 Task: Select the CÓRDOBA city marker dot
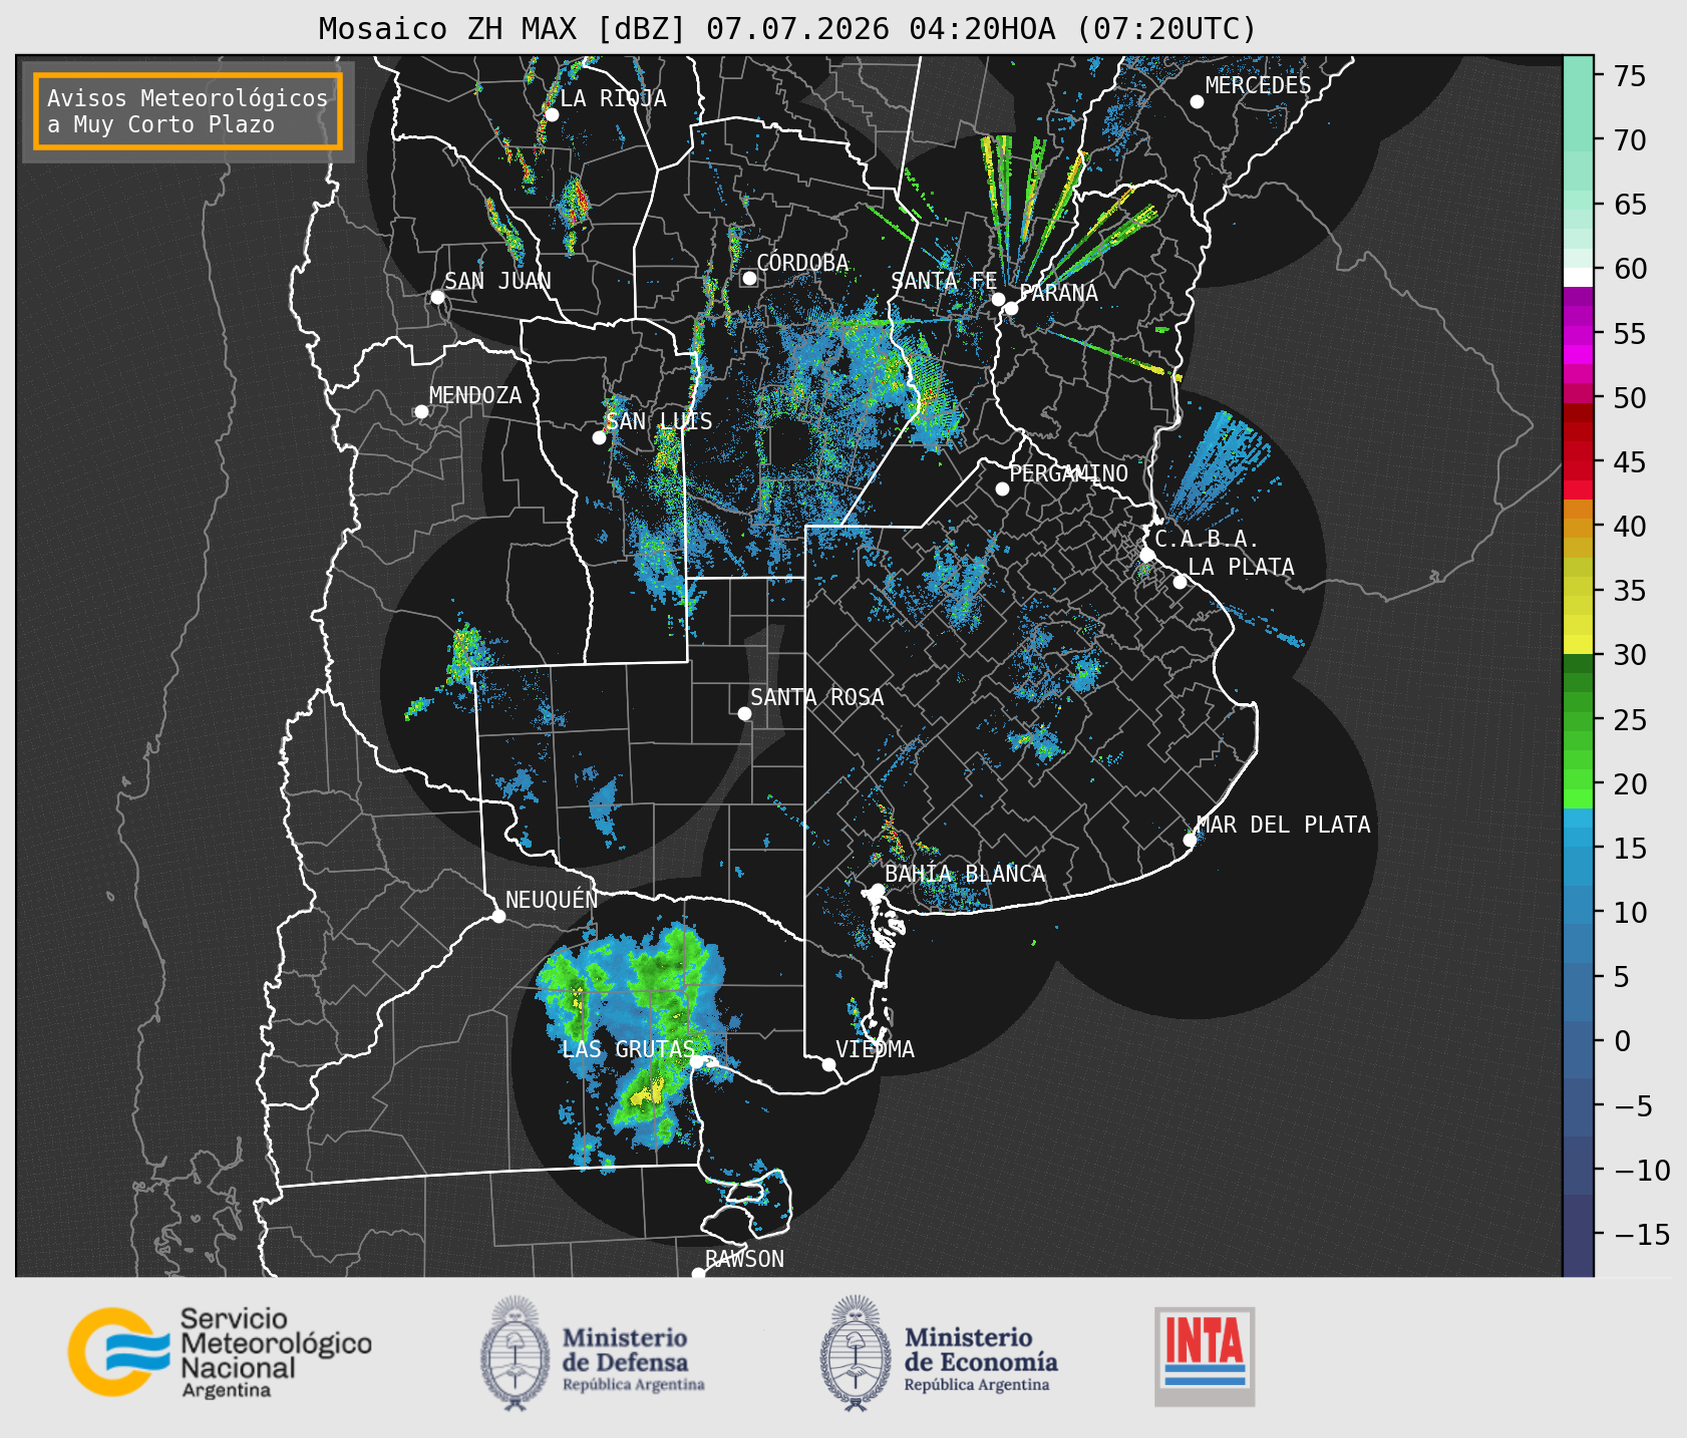749,278
